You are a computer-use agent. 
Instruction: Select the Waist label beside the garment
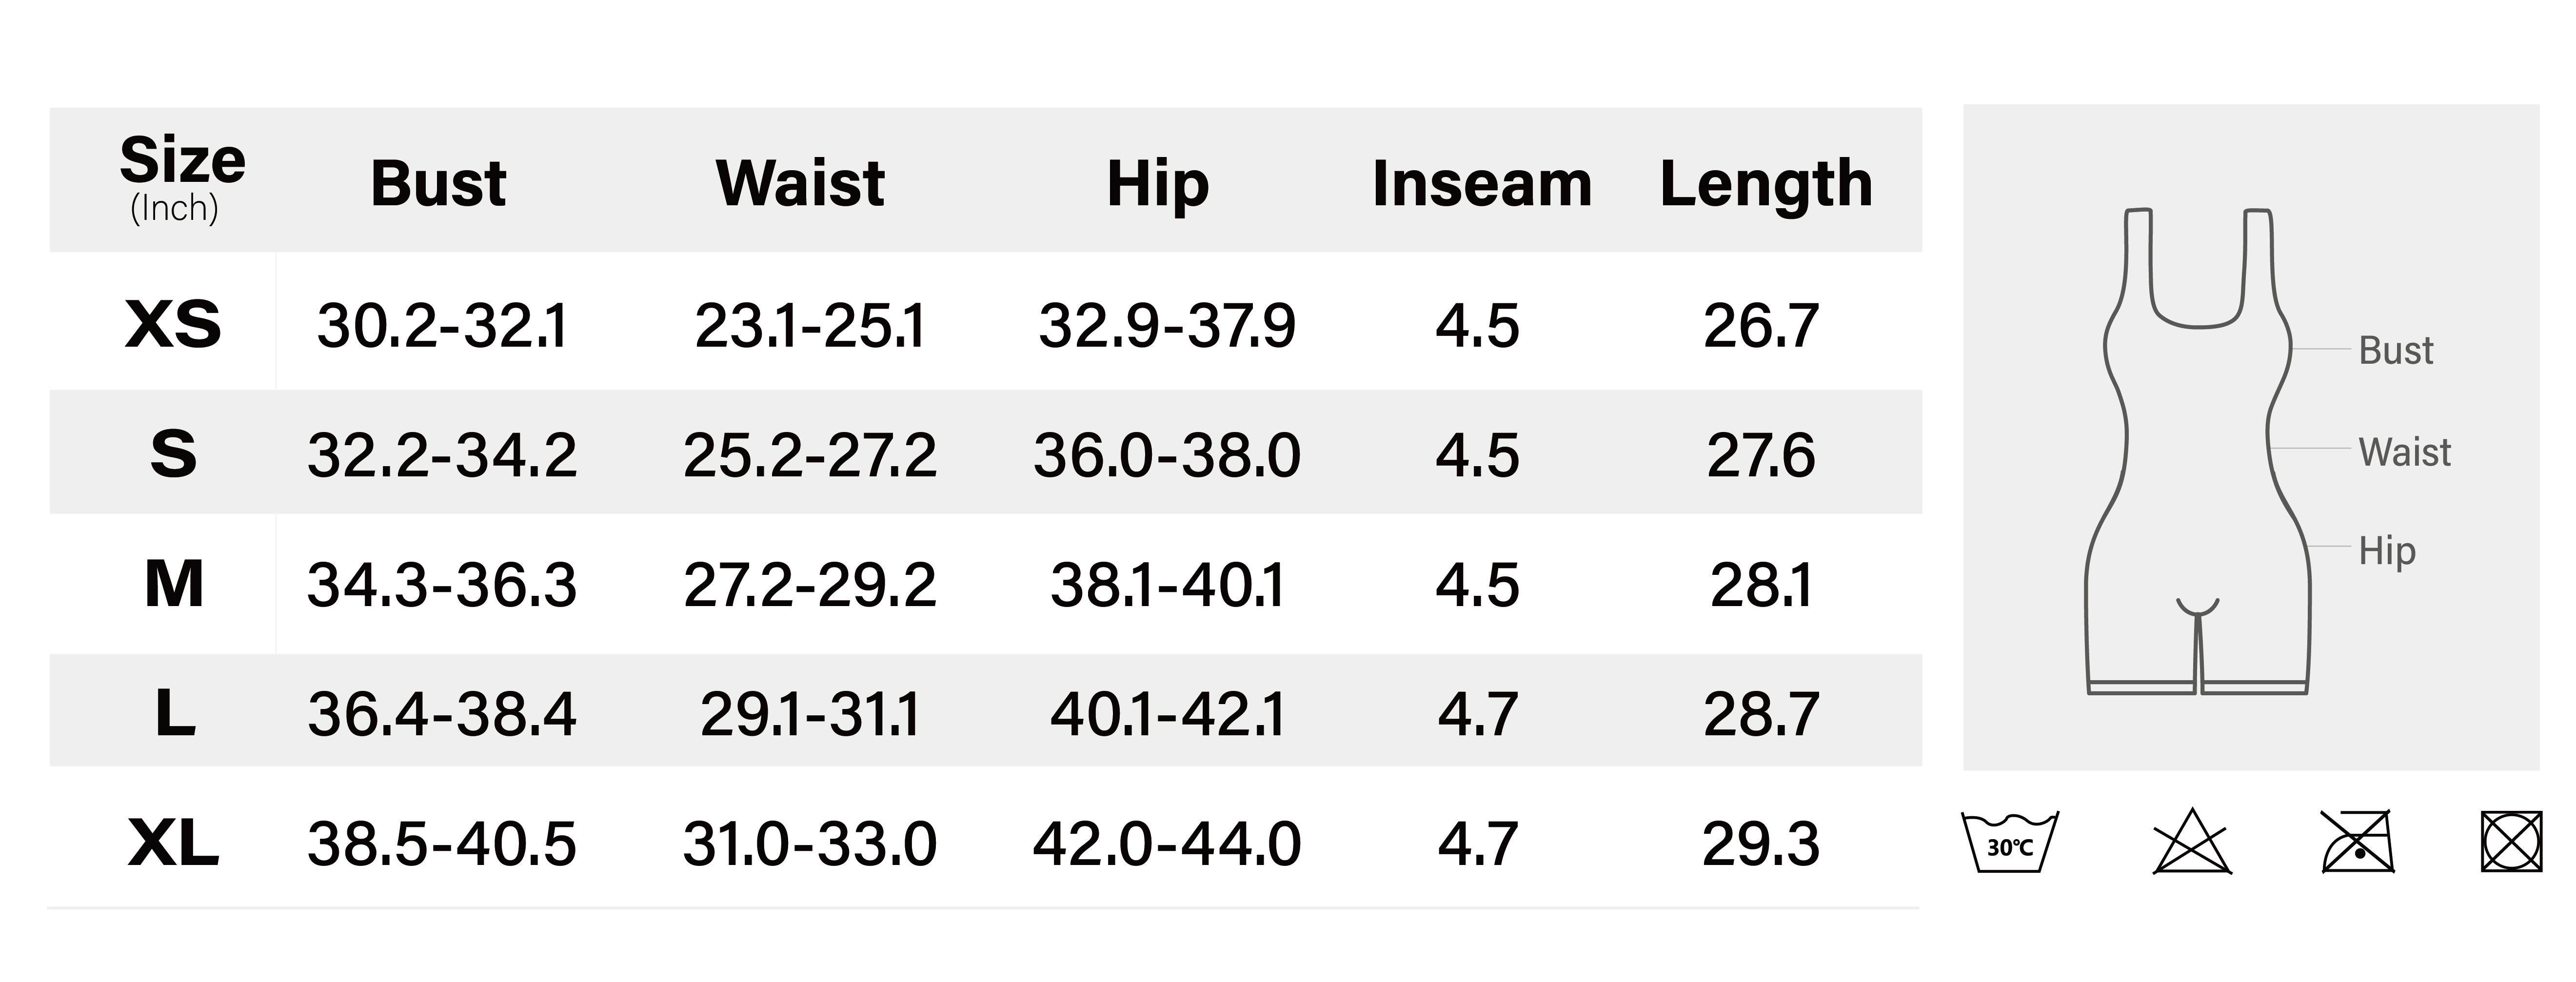point(2404,452)
